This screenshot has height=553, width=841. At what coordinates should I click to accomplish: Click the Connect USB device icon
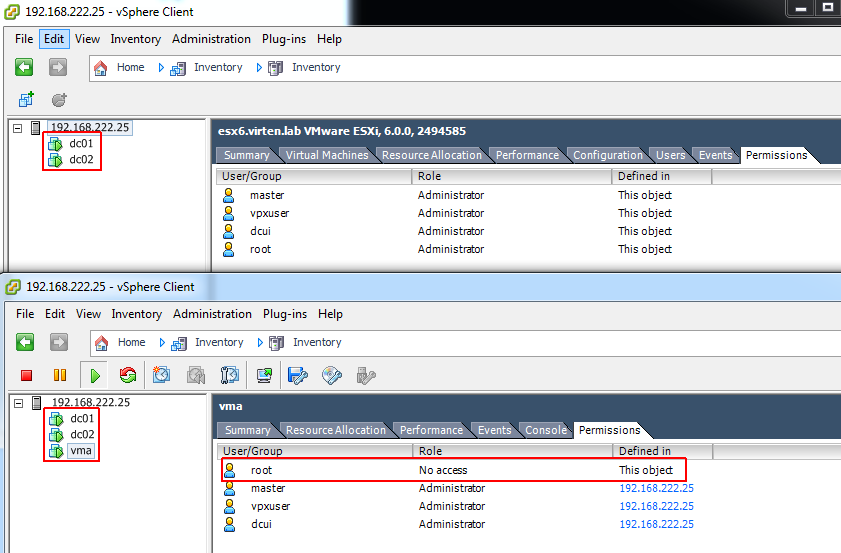pyautogui.click(x=366, y=375)
